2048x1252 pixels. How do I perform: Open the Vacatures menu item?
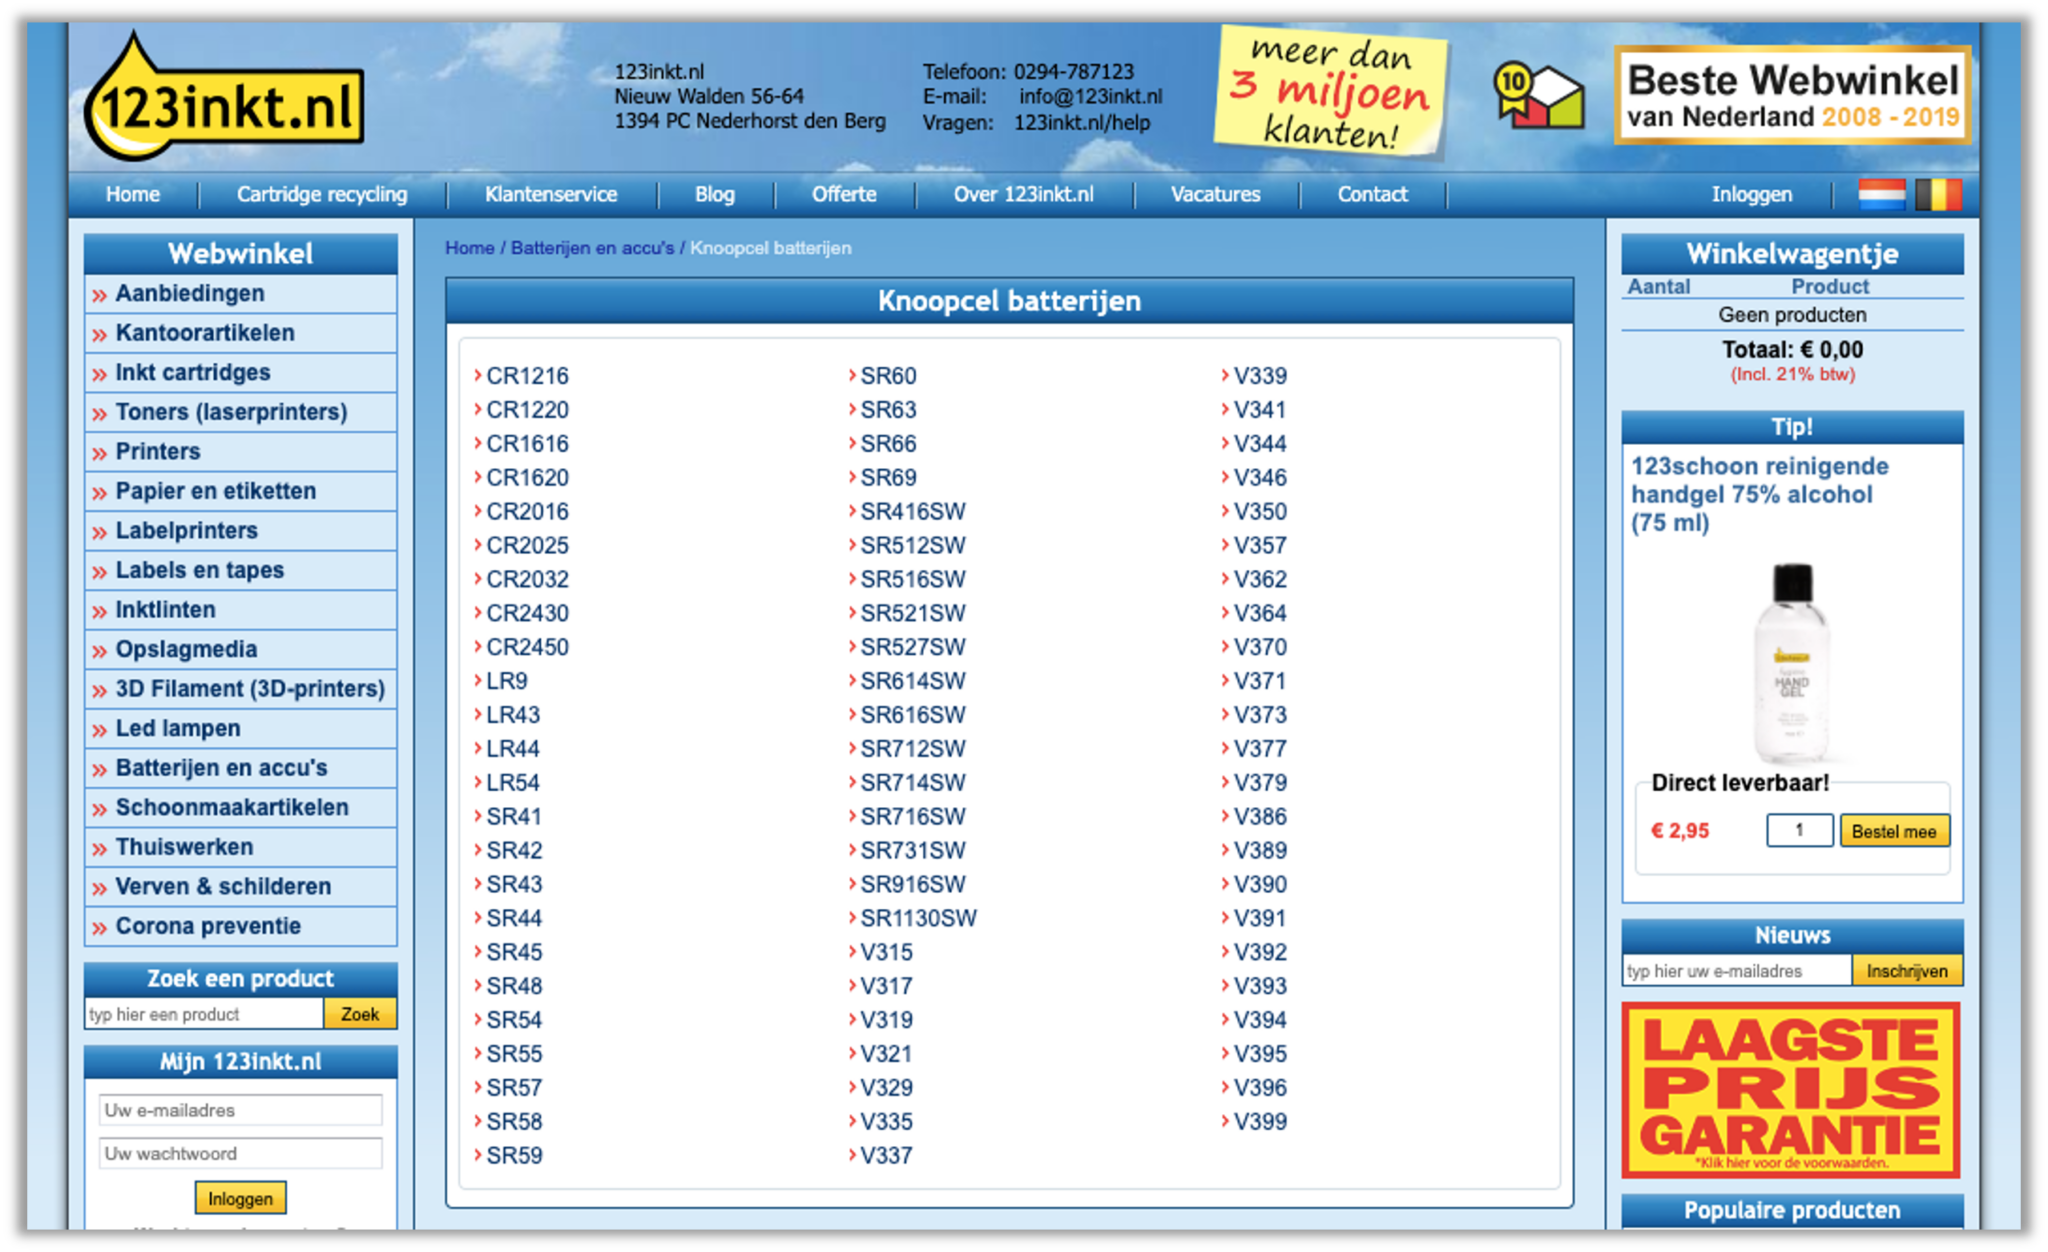click(1215, 194)
